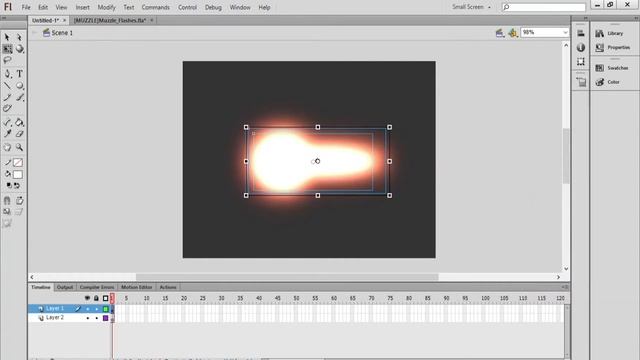Open the Edit Symbols icon
This screenshot has width=640, height=360.
pos(513,33)
